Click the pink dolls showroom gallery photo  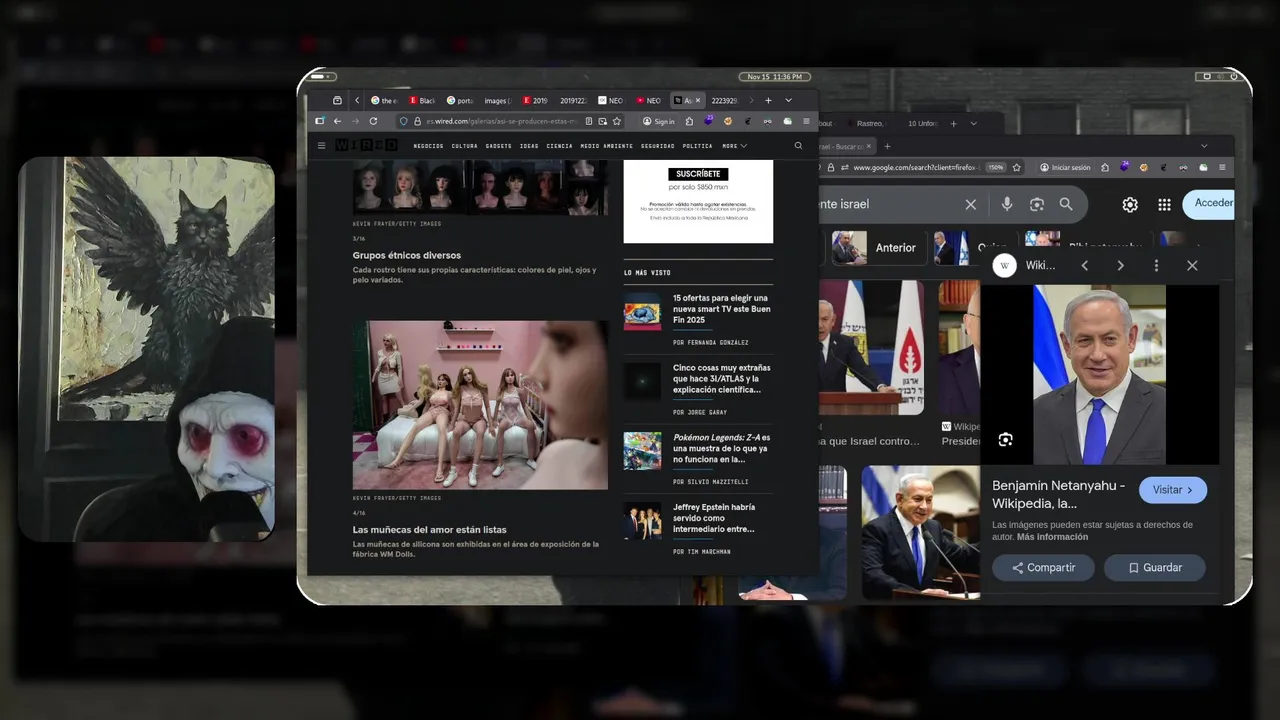480,405
